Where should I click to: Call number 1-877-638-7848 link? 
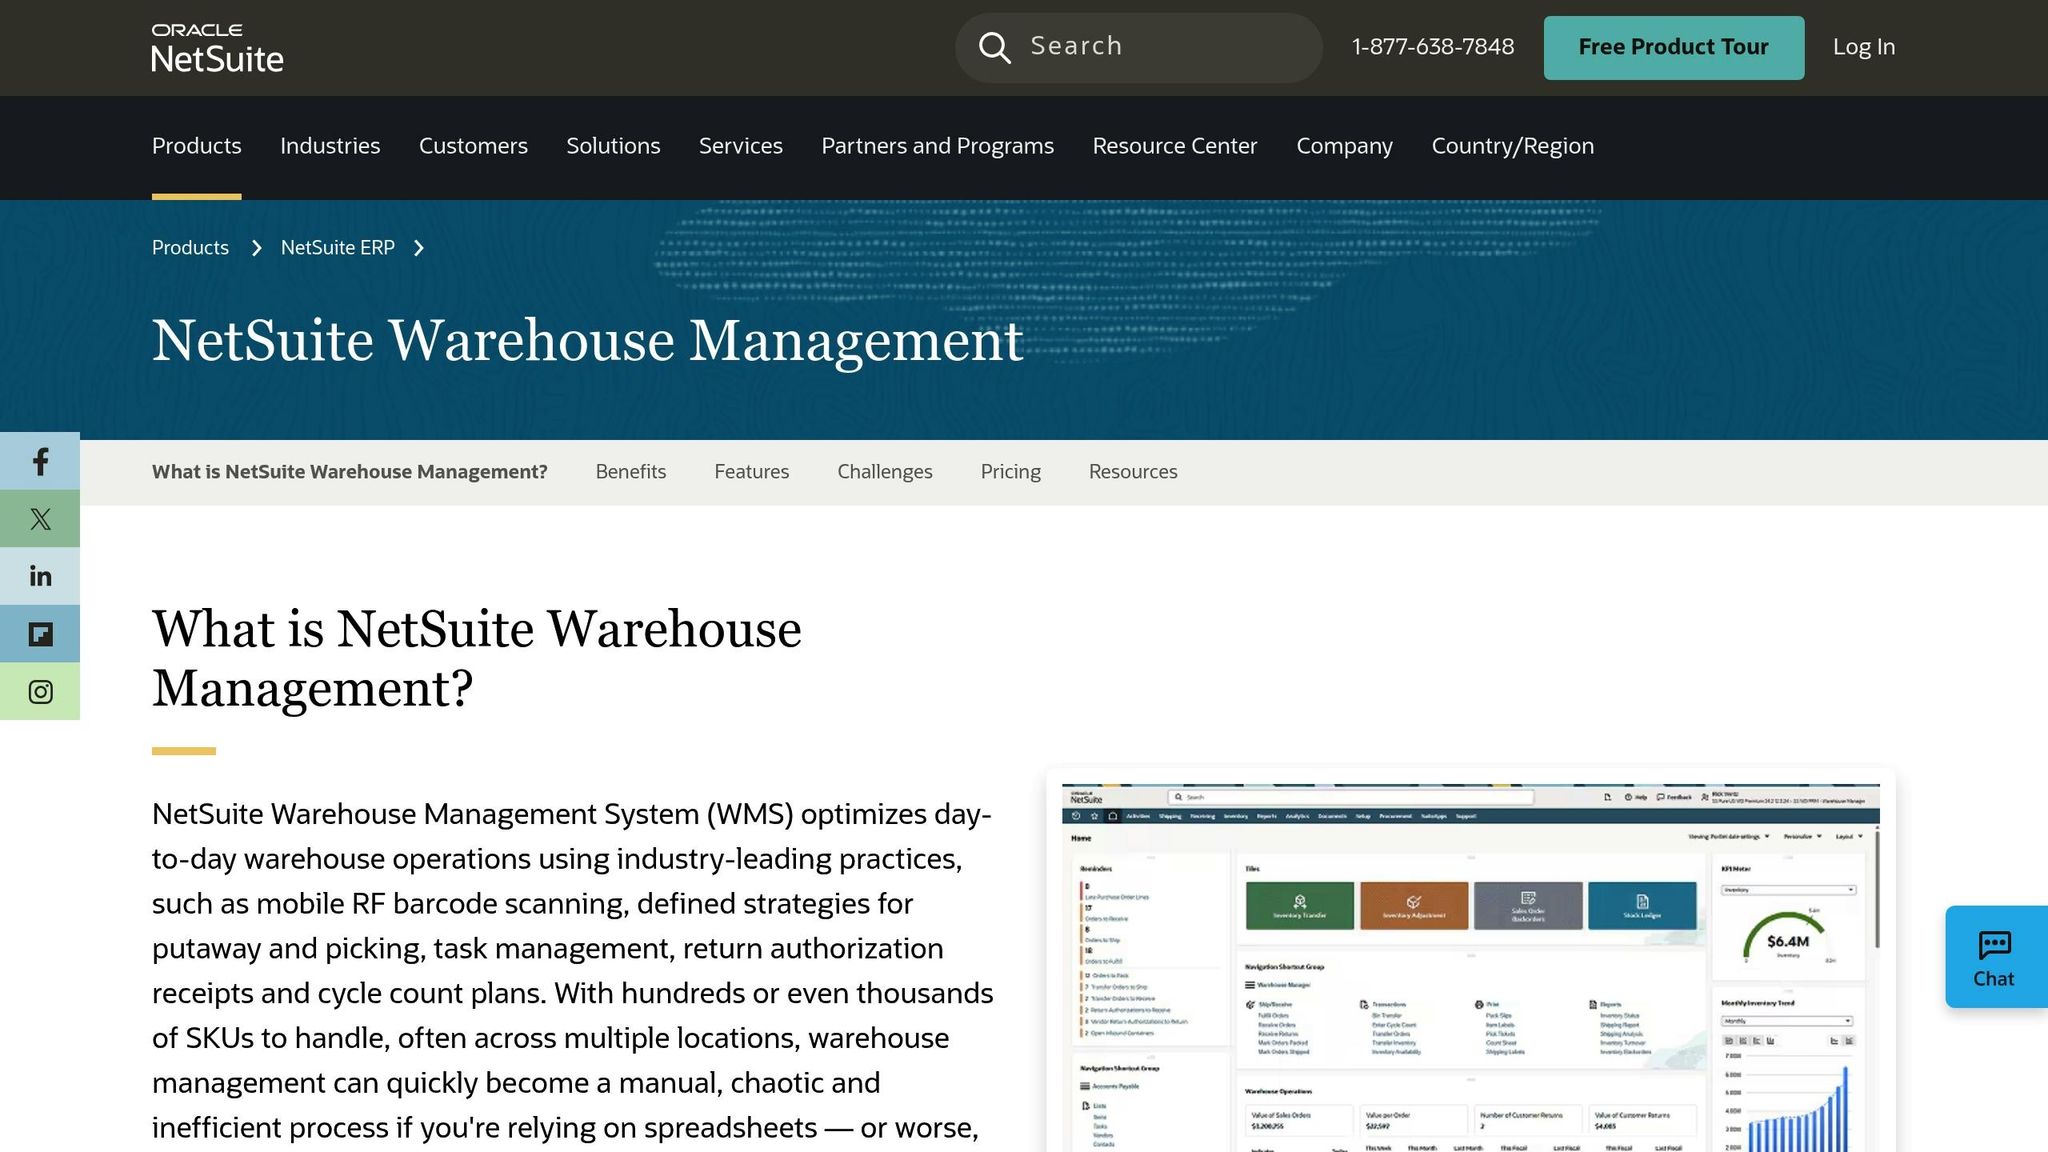[x=1433, y=47]
